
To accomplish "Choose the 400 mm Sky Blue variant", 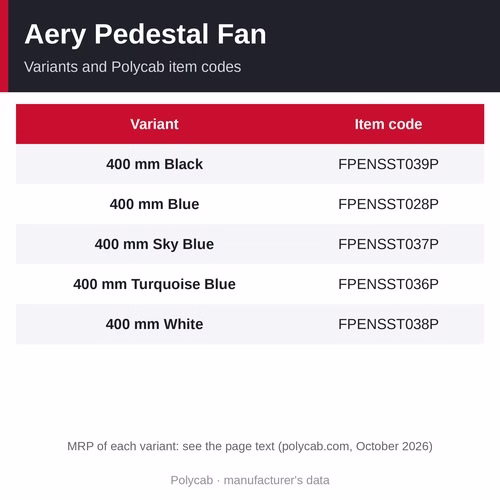I will point(154,244).
